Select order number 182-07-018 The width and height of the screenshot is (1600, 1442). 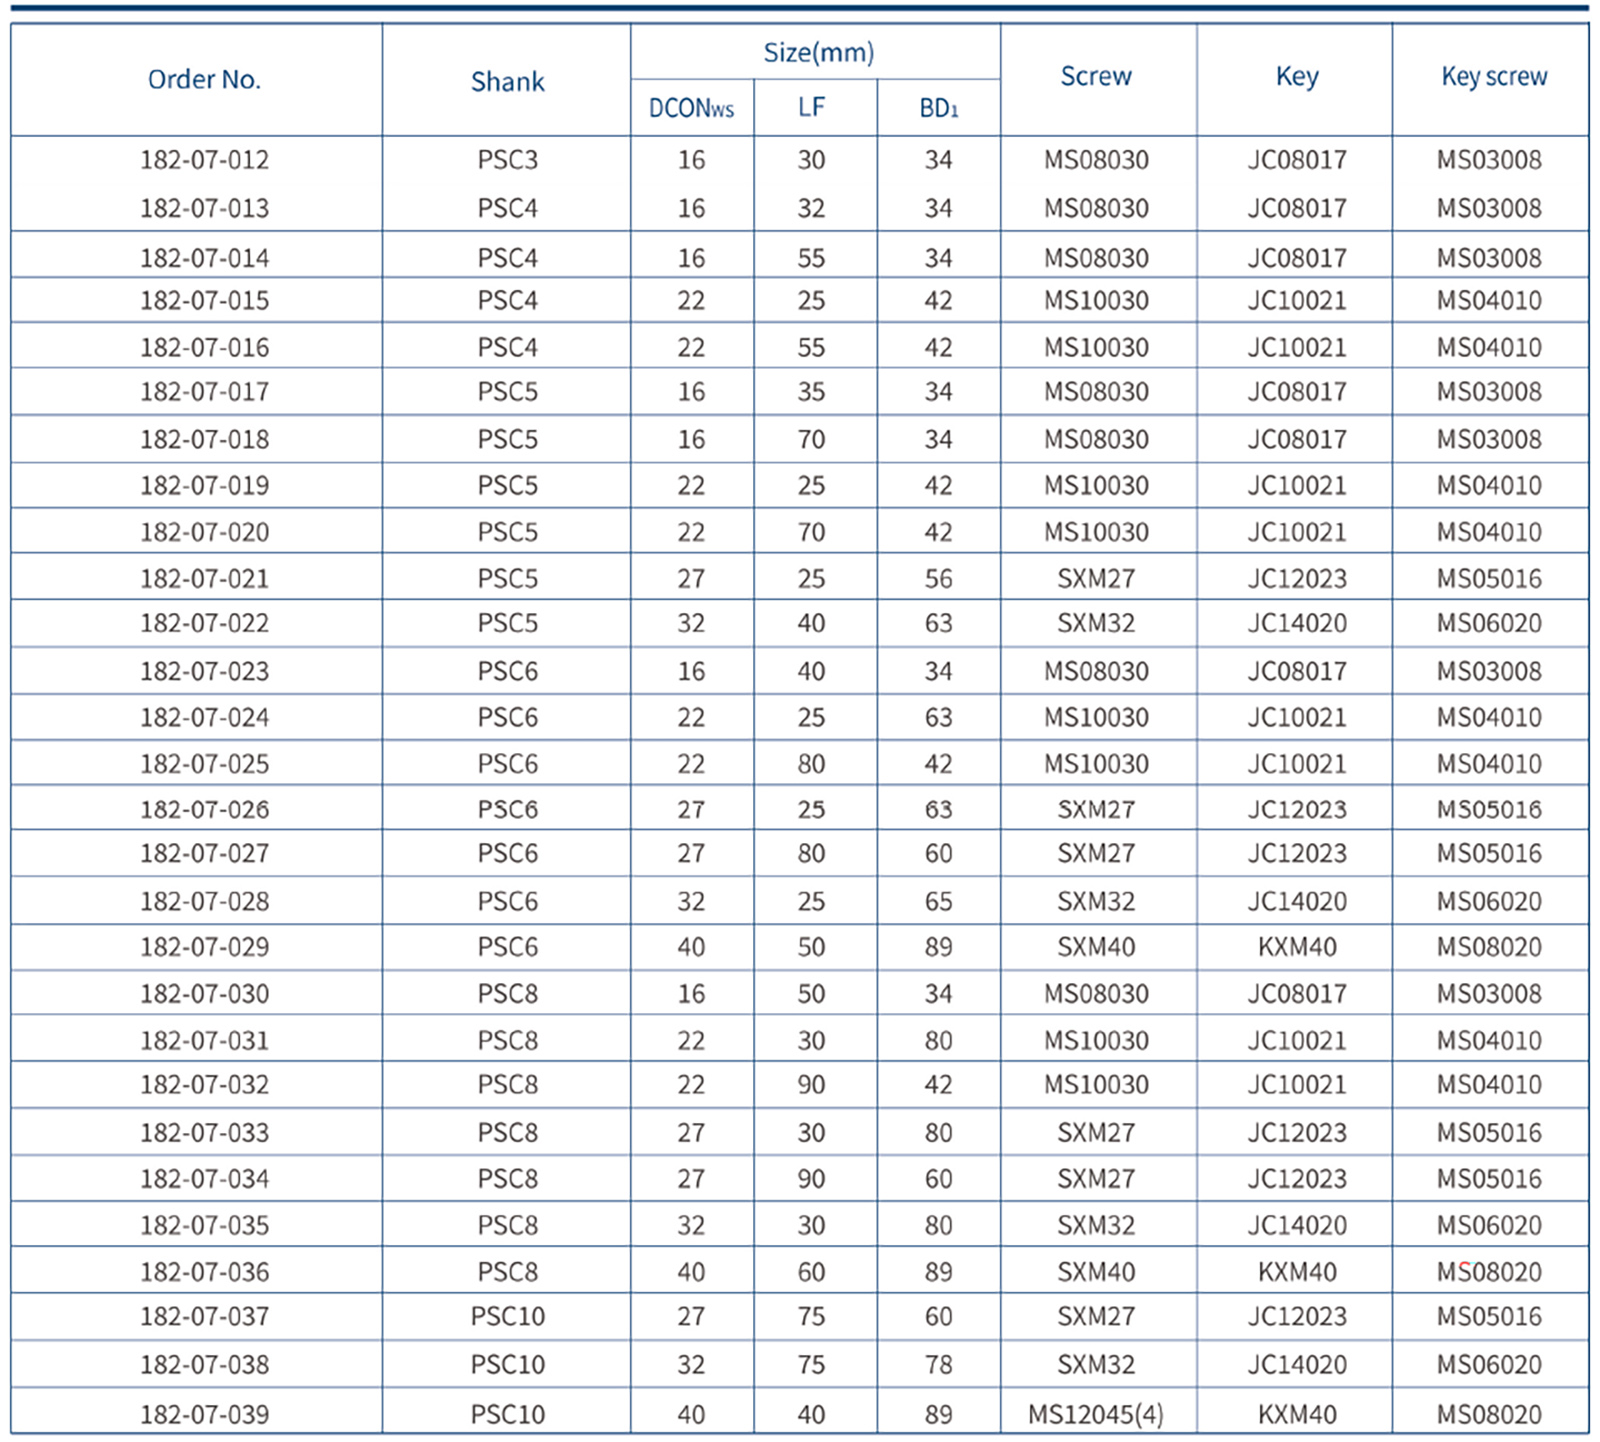click(x=204, y=439)
